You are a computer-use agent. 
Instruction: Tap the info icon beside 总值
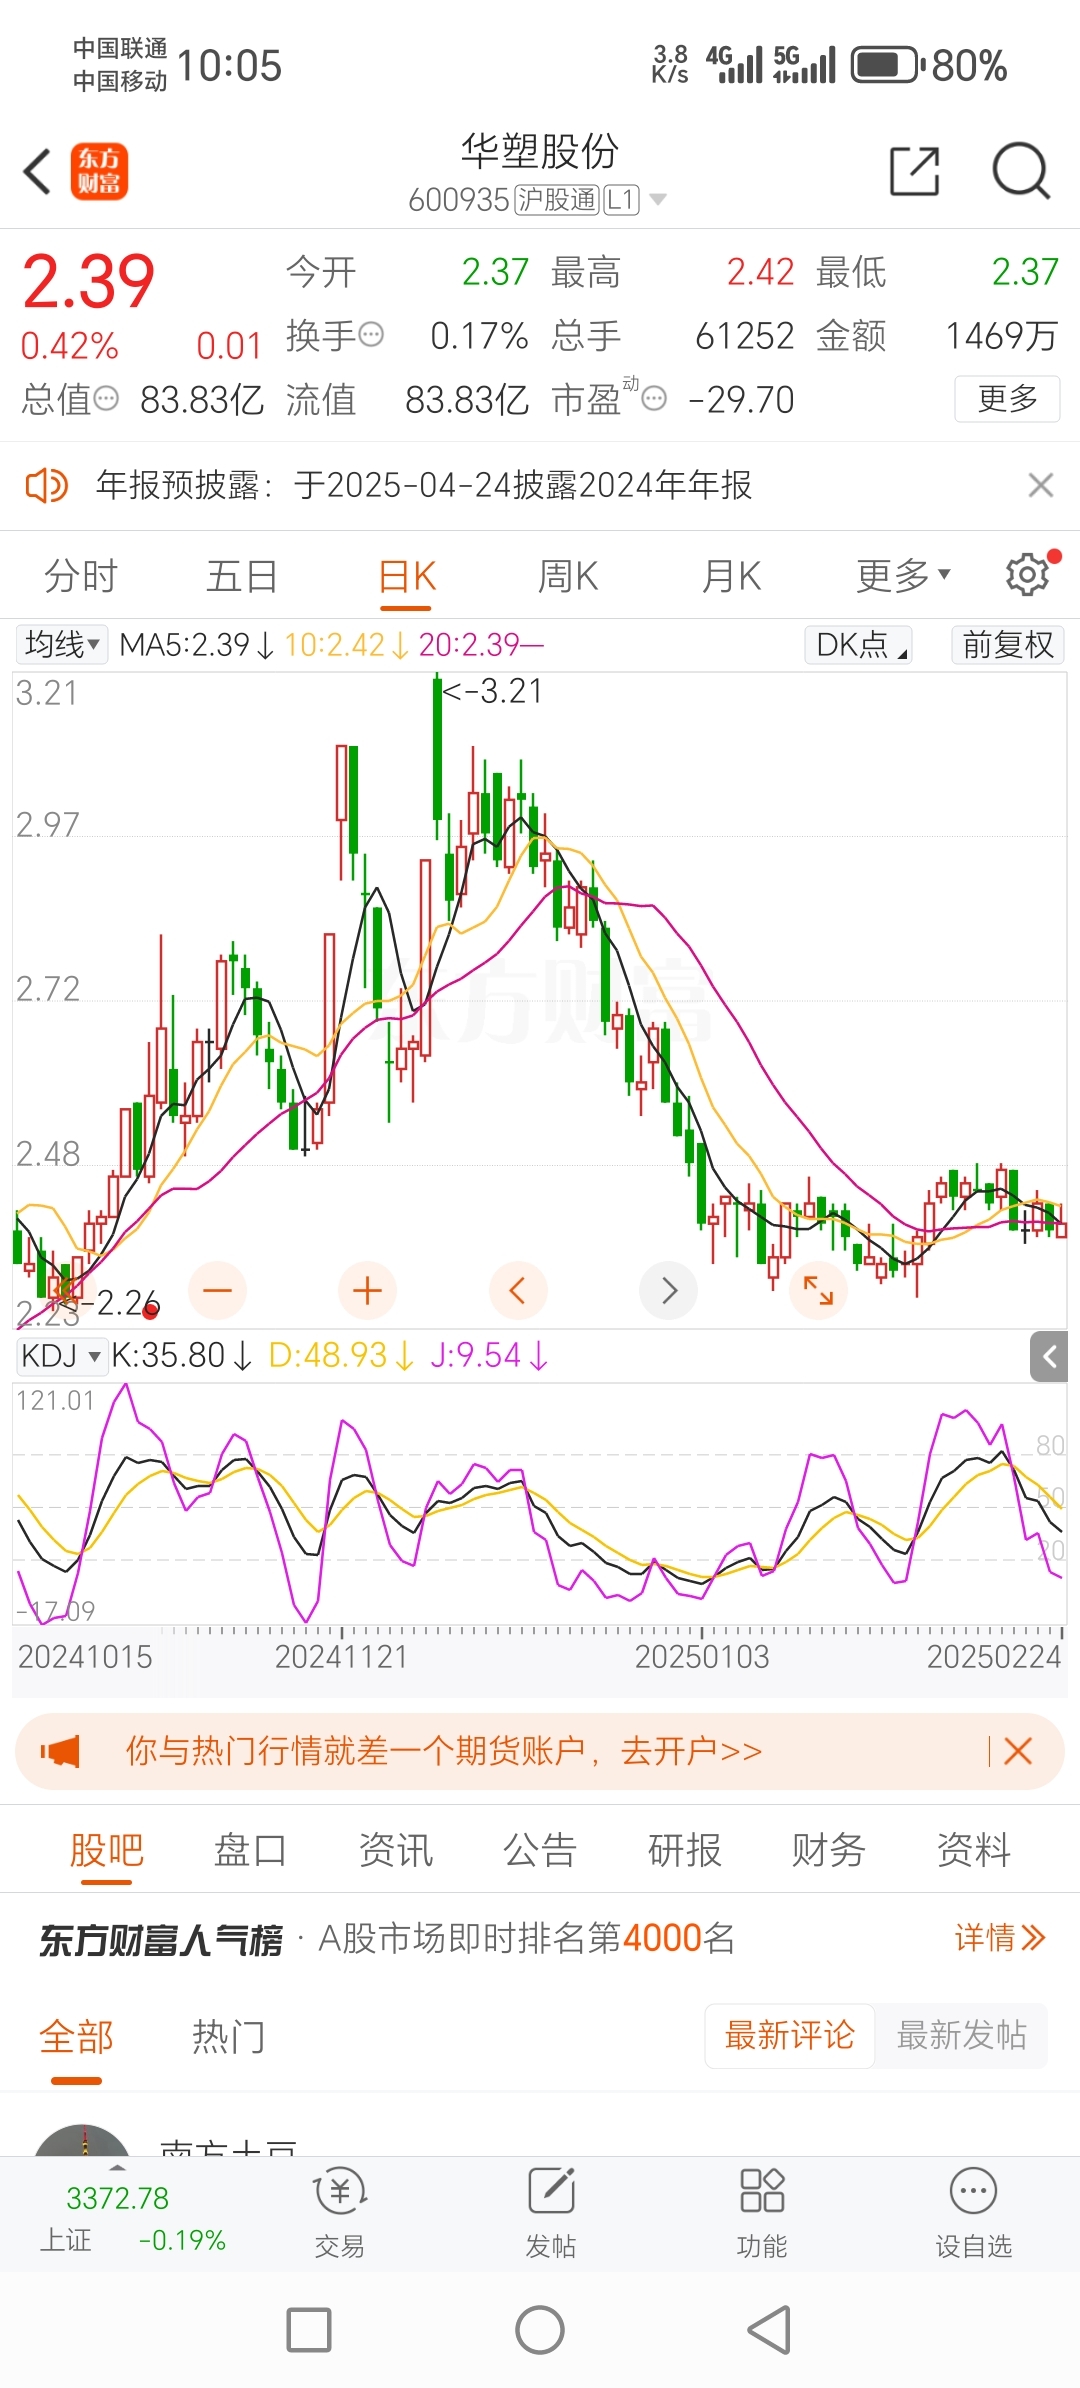point(106,398)
